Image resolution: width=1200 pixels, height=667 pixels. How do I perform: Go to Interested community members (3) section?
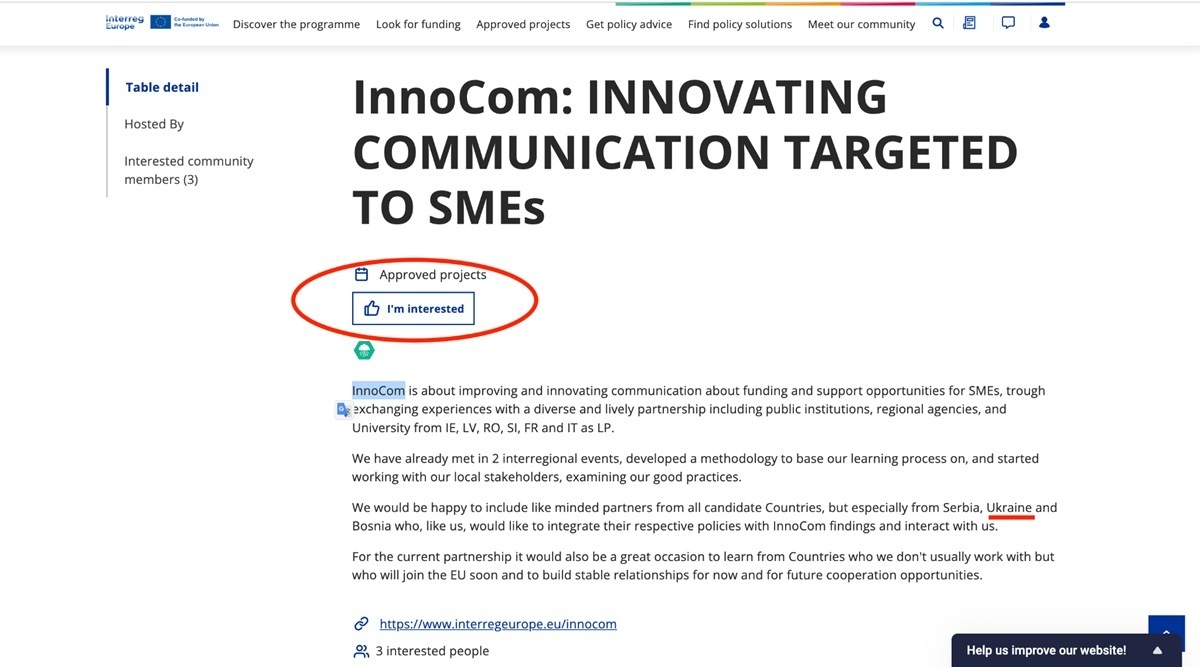tap(188, 170)
